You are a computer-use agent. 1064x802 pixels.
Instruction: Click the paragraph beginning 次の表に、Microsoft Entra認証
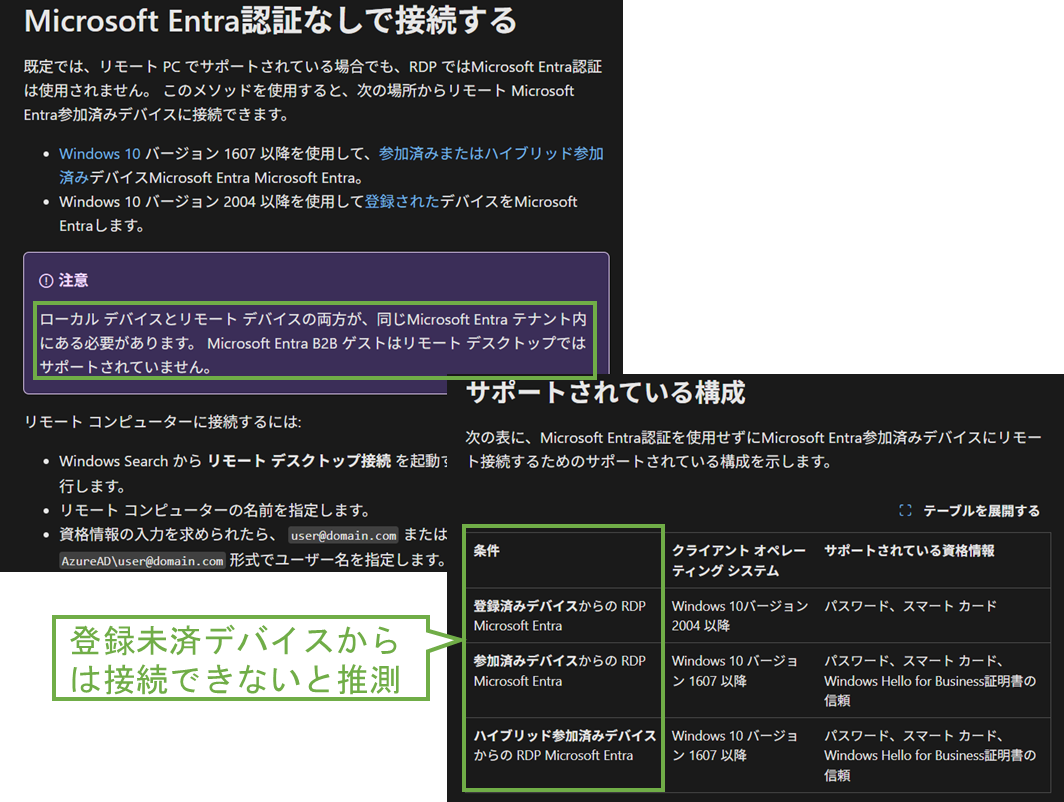coord(753,449)
